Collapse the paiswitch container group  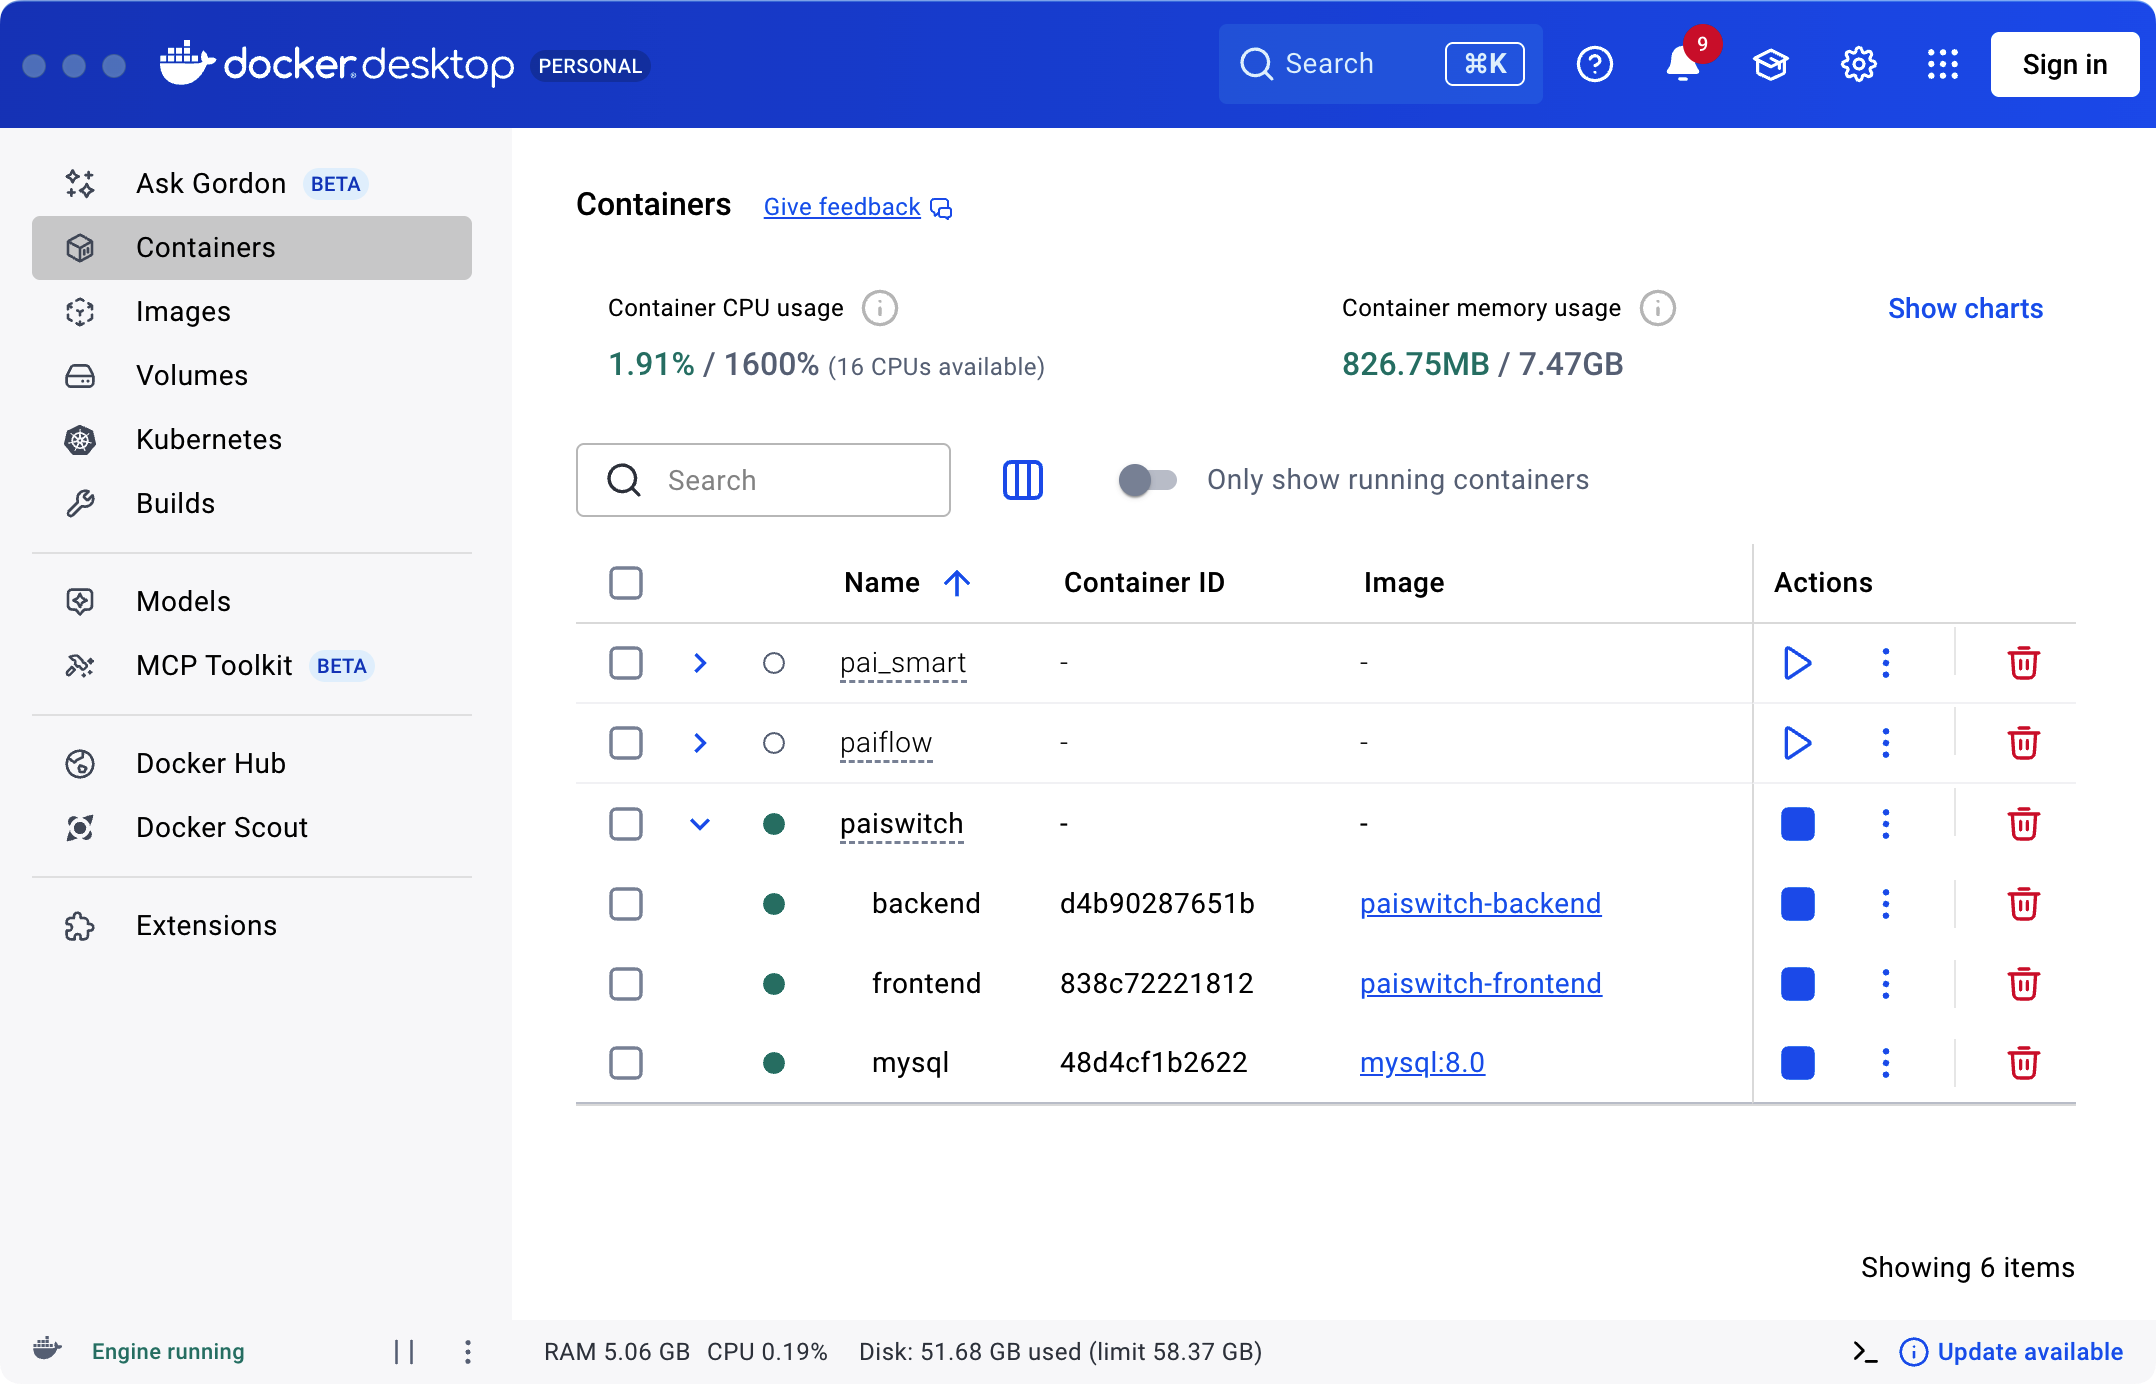pyautogui.click(x=700, y=824)
